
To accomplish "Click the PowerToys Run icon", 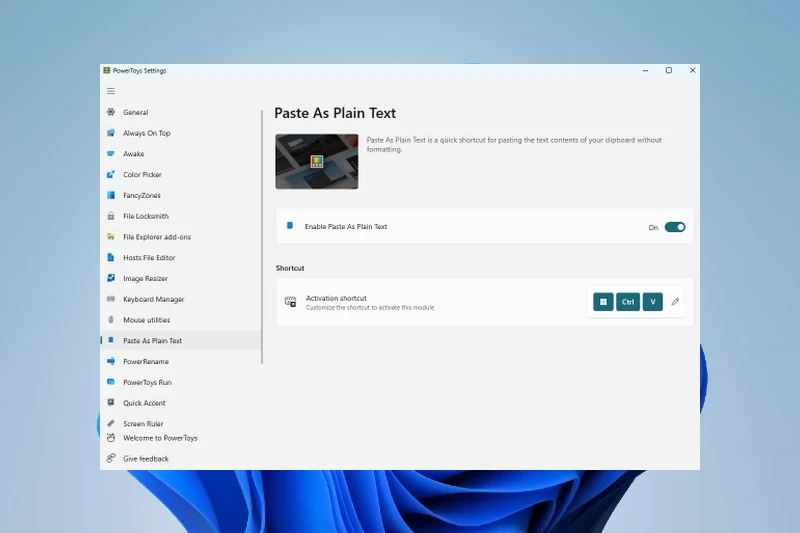I will (x=111, y=382).
